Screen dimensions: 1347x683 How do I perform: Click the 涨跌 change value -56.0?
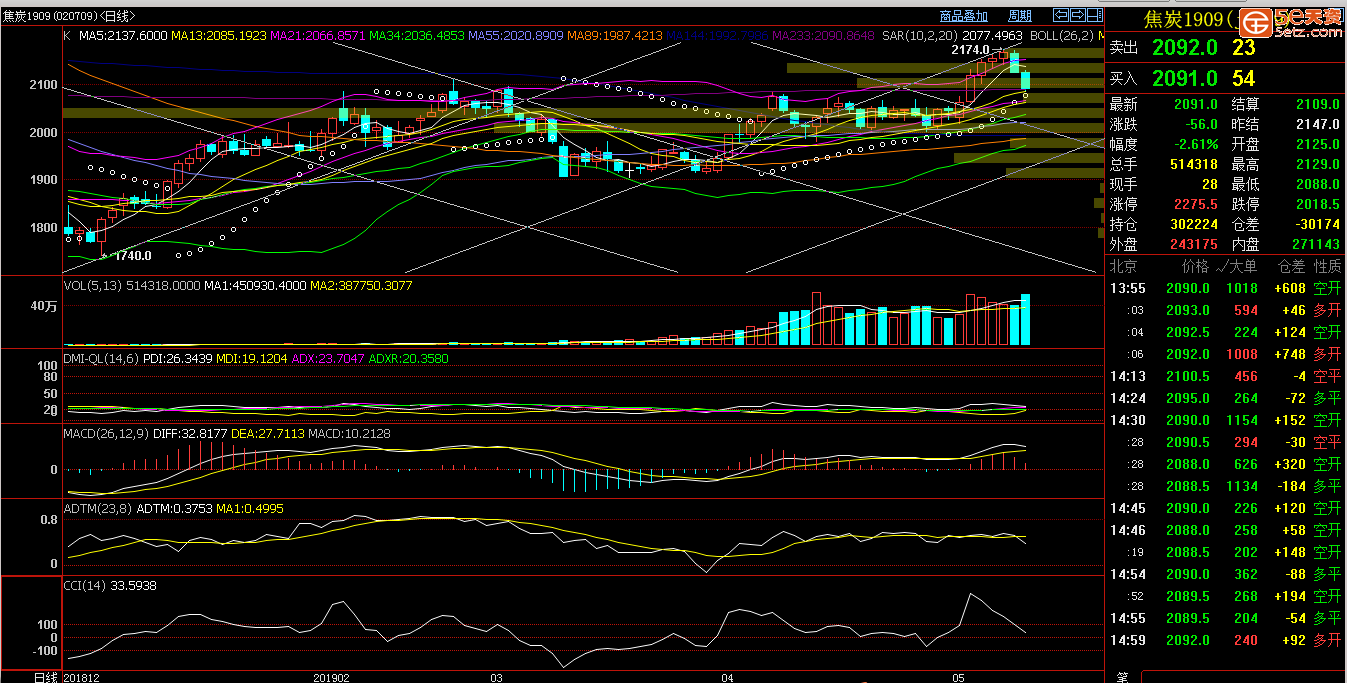pos(1200,124)
